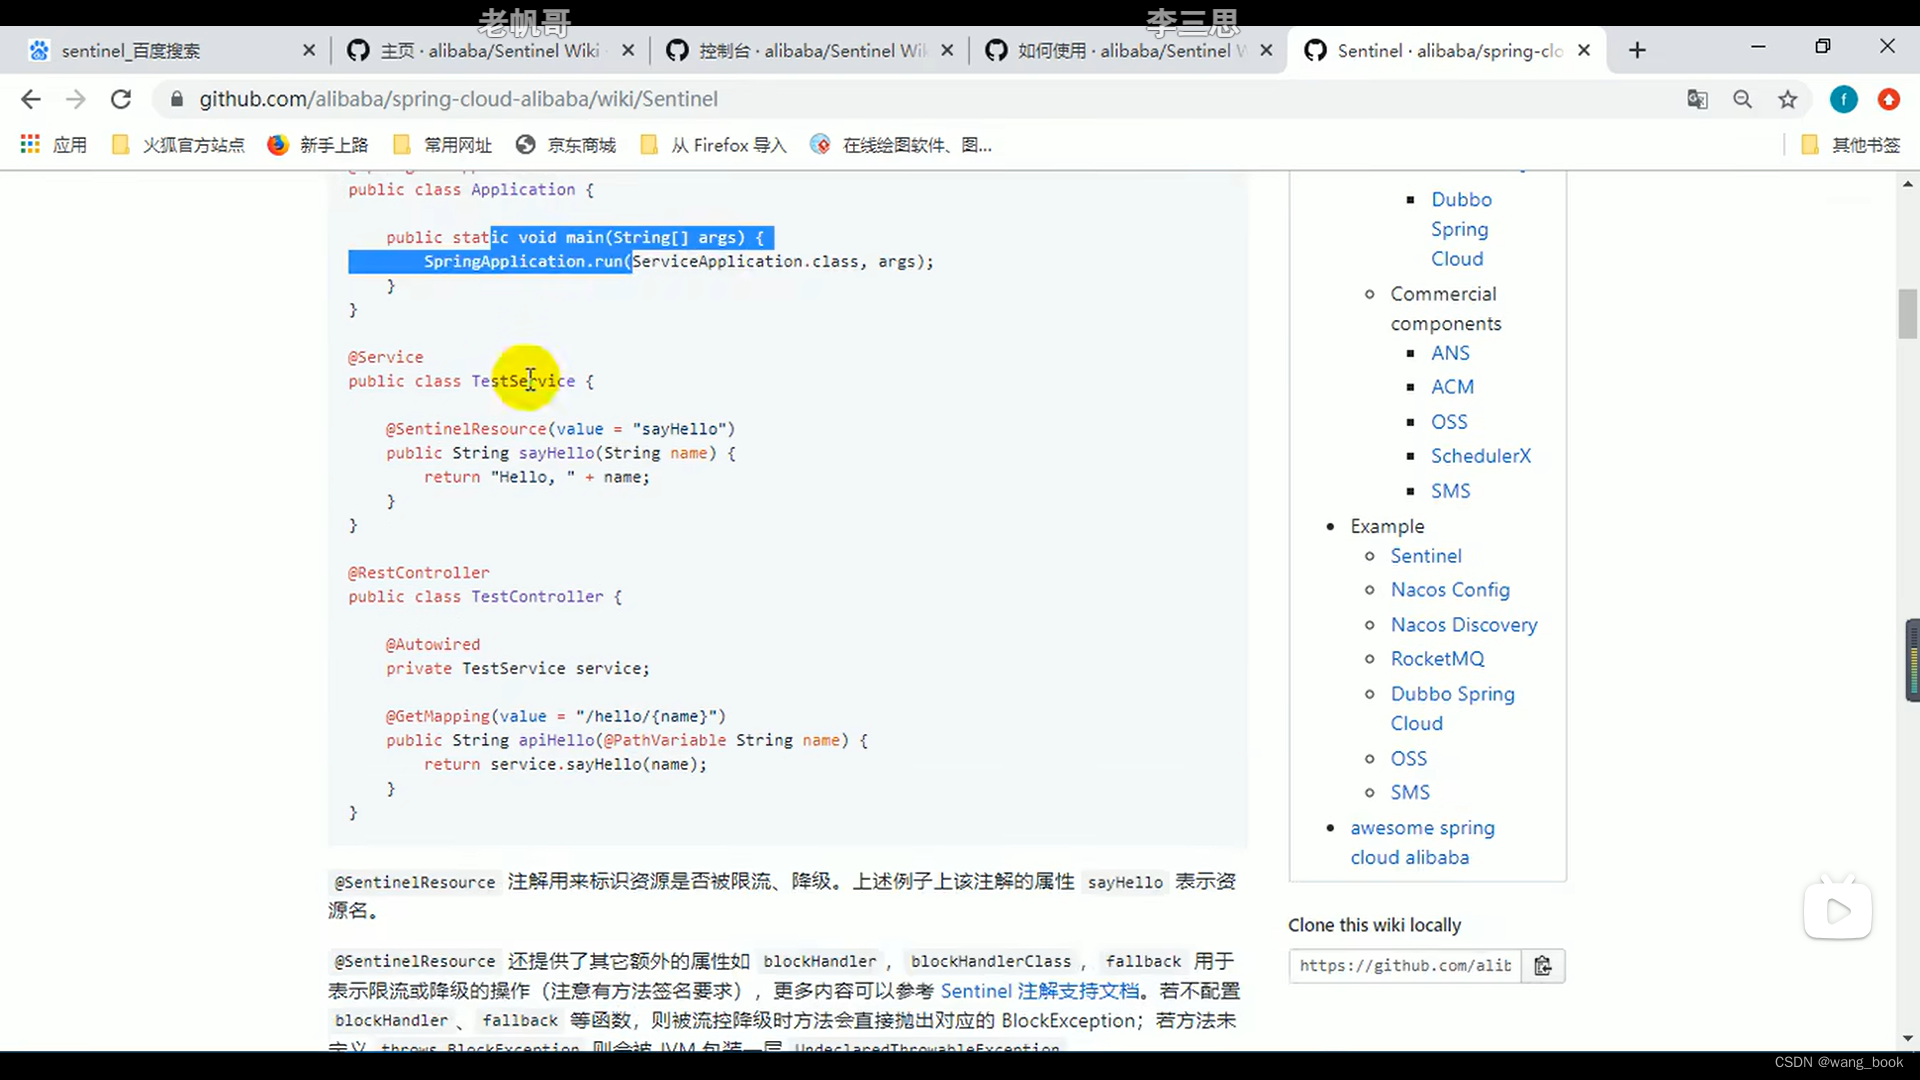1920x1080 pixels.
Task: Open the translate page icon
Action: tap(1697, 99)
